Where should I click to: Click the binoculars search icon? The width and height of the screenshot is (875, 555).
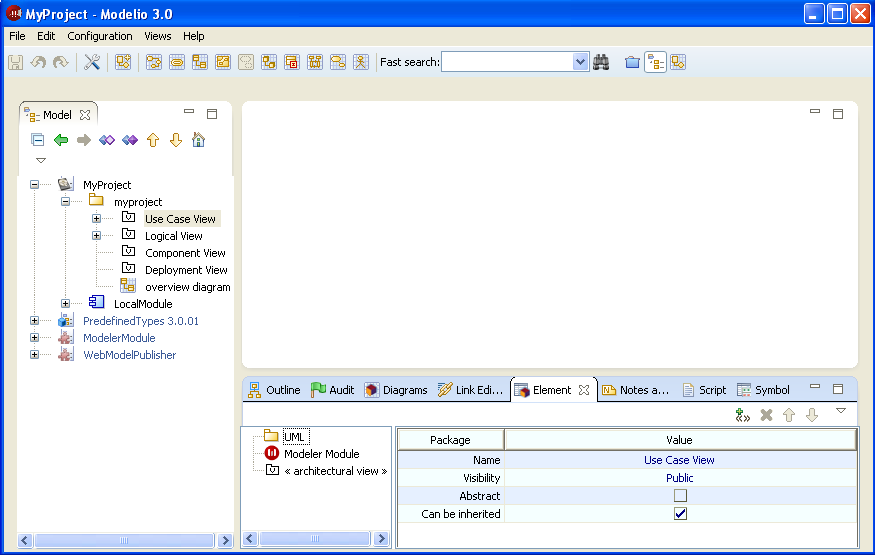[x=601, y=62]
